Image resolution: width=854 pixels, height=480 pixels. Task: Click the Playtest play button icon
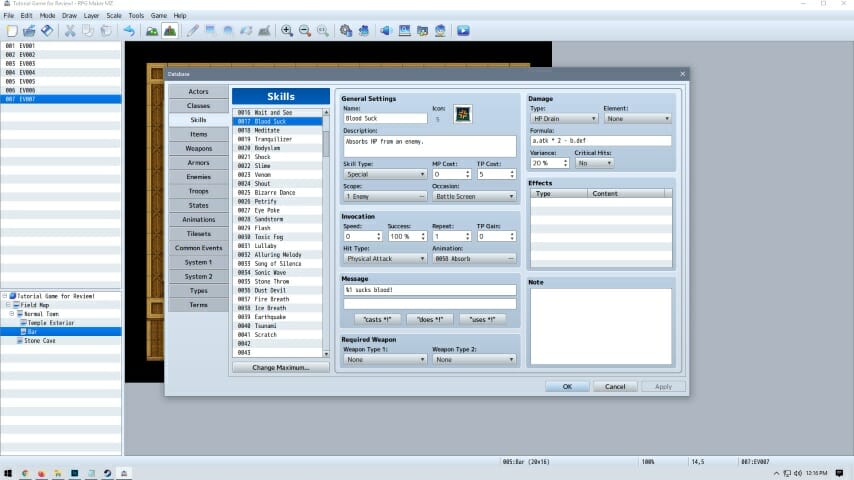(464, 31)
